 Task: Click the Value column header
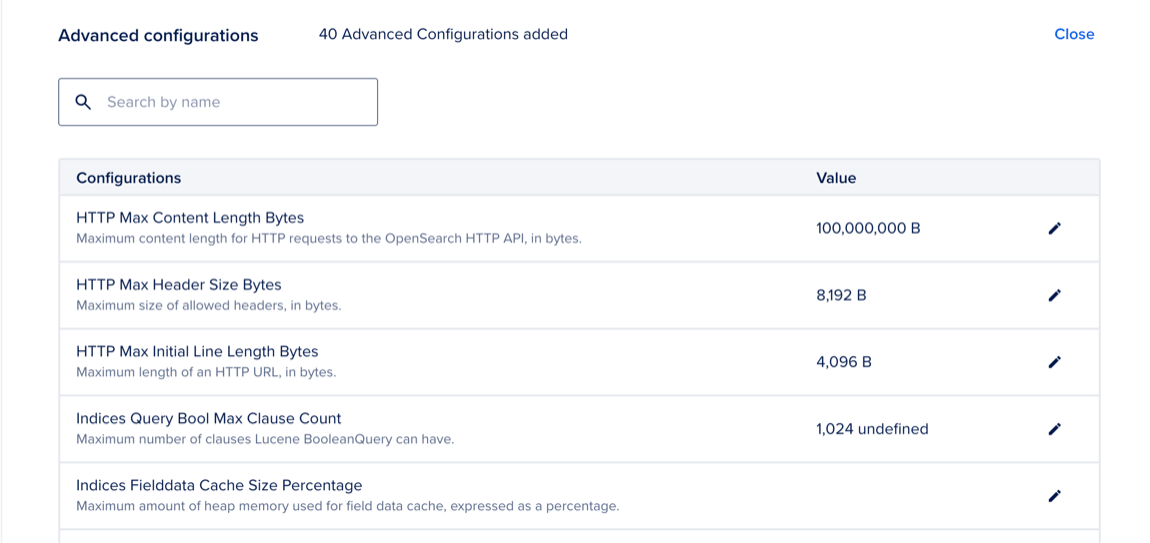(836, 178)
